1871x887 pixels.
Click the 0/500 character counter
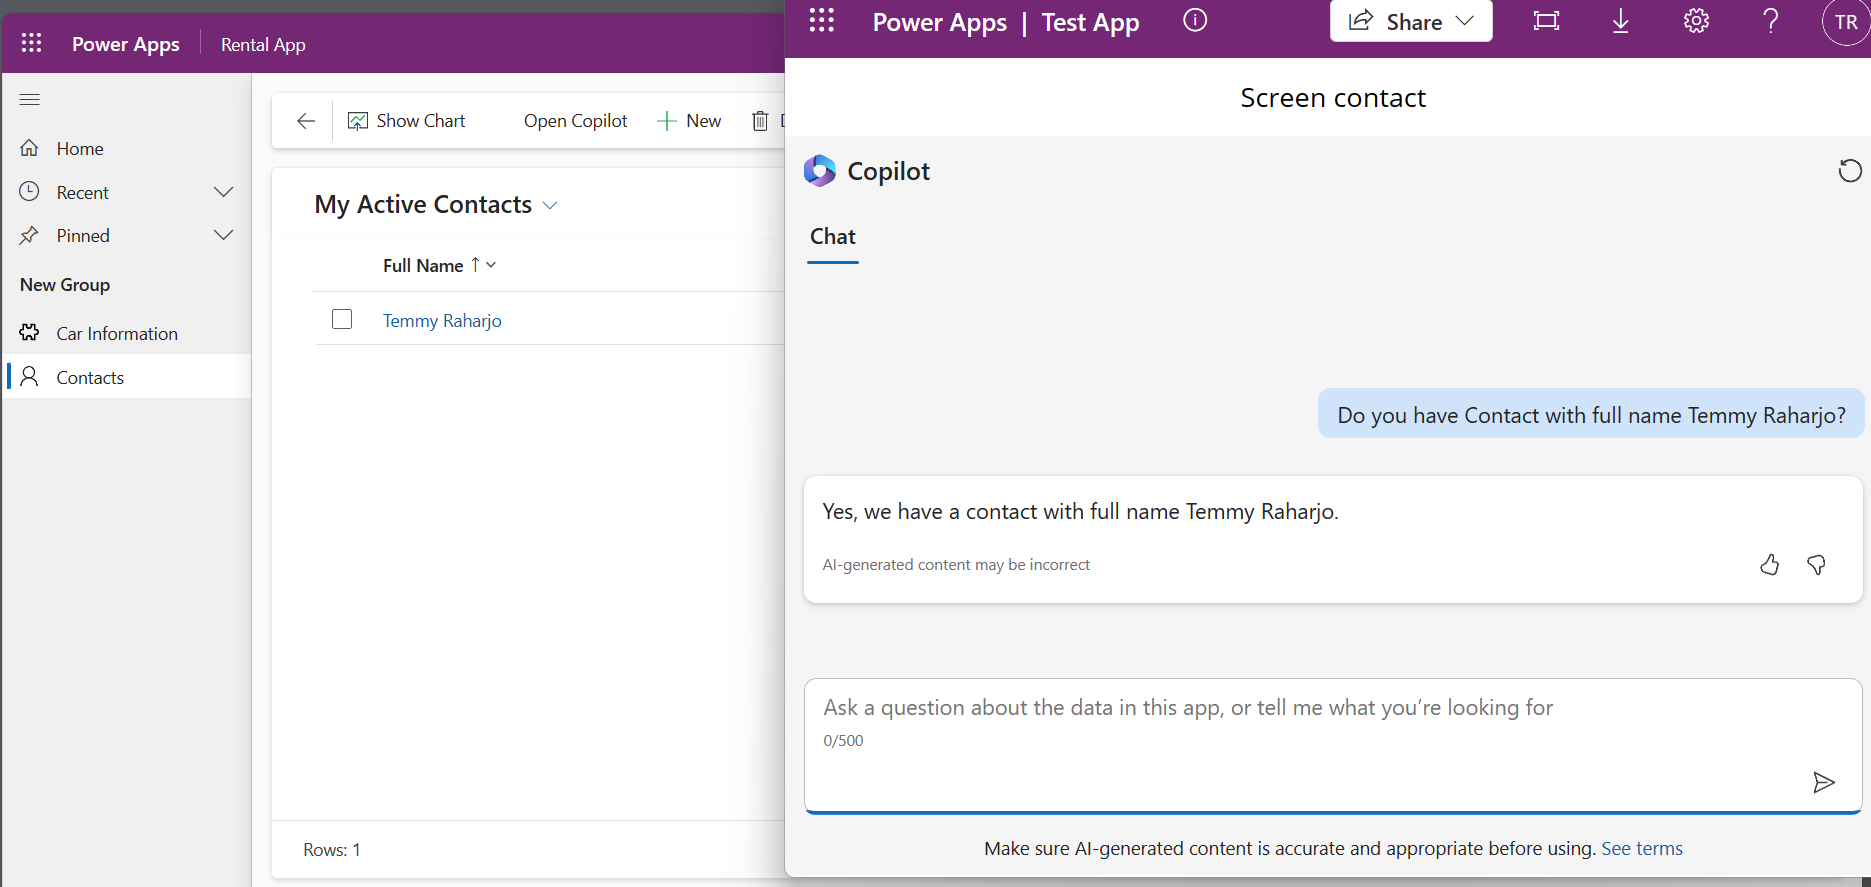[843, 741]
